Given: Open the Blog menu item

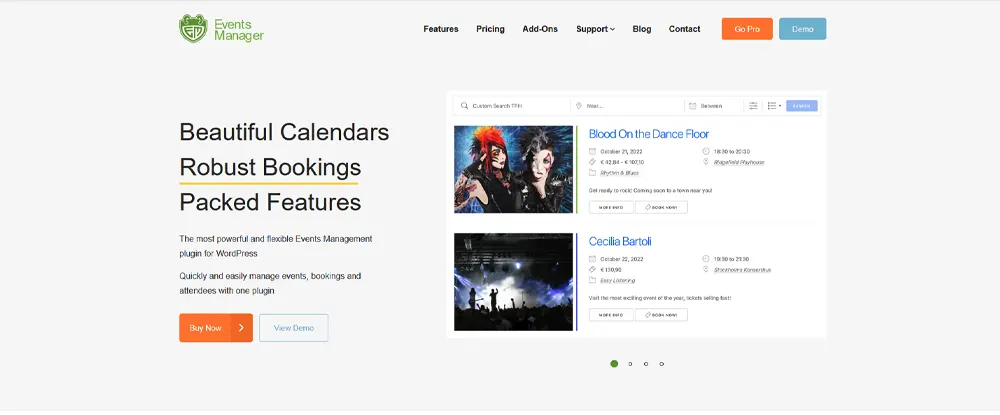Looking at the screenshot, I should point(642,29).
